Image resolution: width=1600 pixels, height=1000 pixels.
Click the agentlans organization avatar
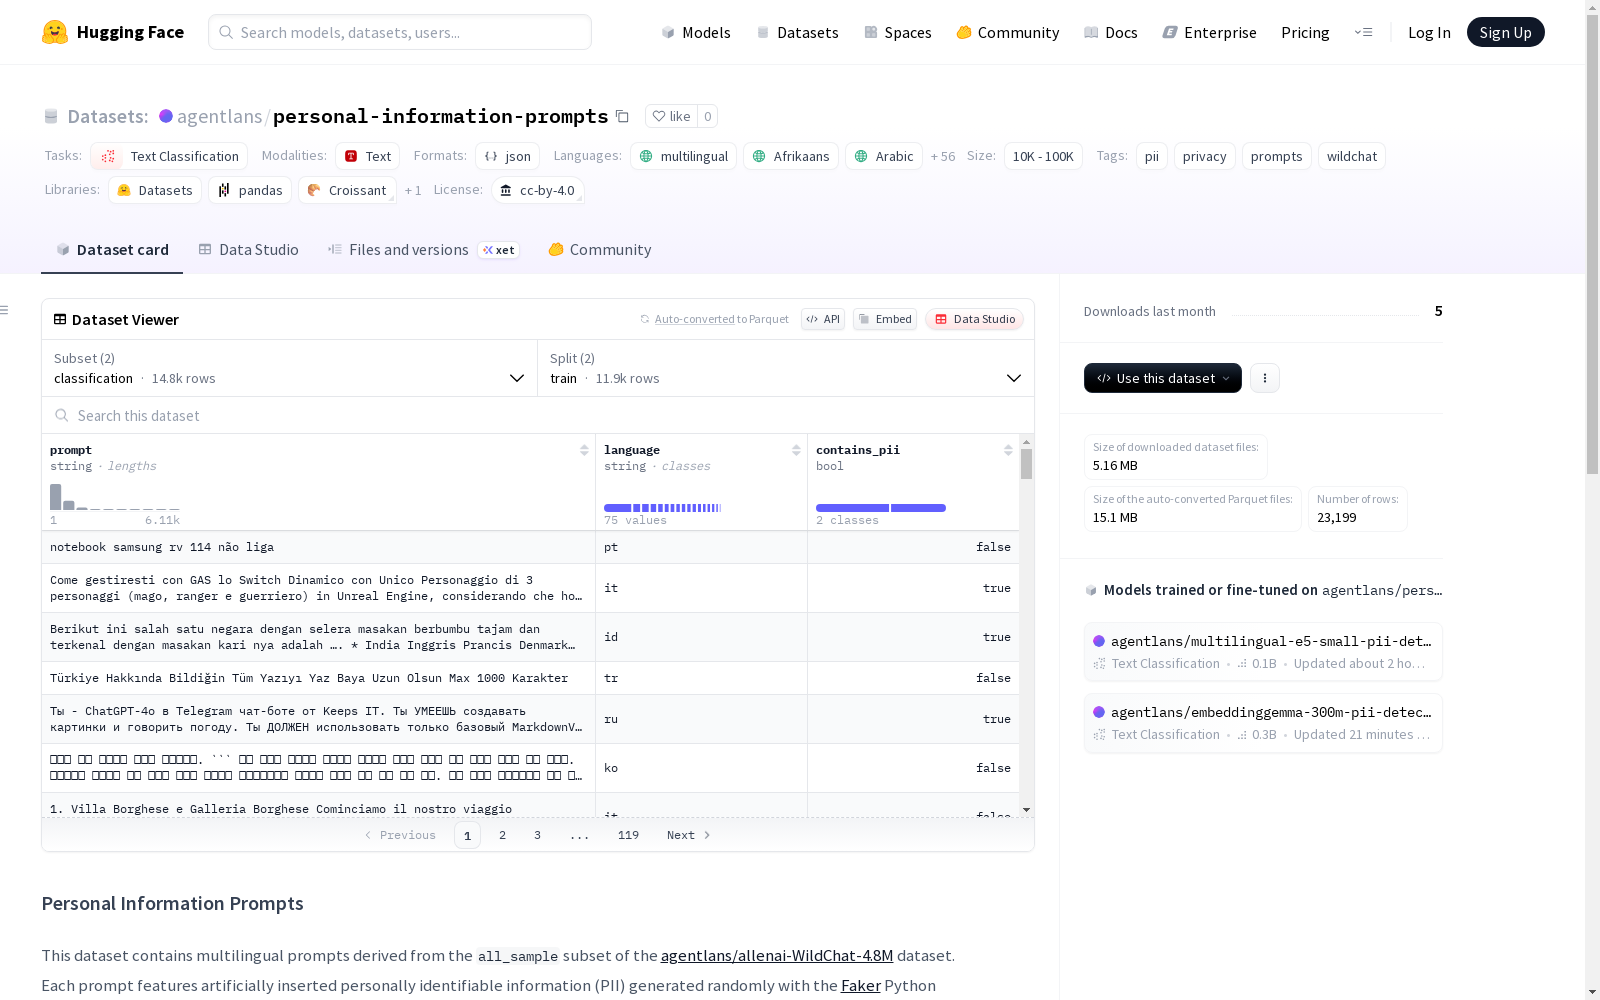click(166, 116)
